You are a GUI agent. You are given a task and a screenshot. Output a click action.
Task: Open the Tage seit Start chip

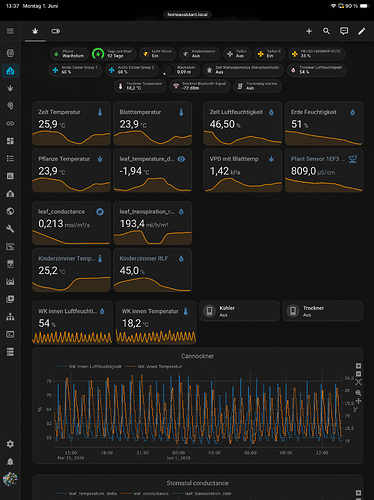tap(114, 54)
